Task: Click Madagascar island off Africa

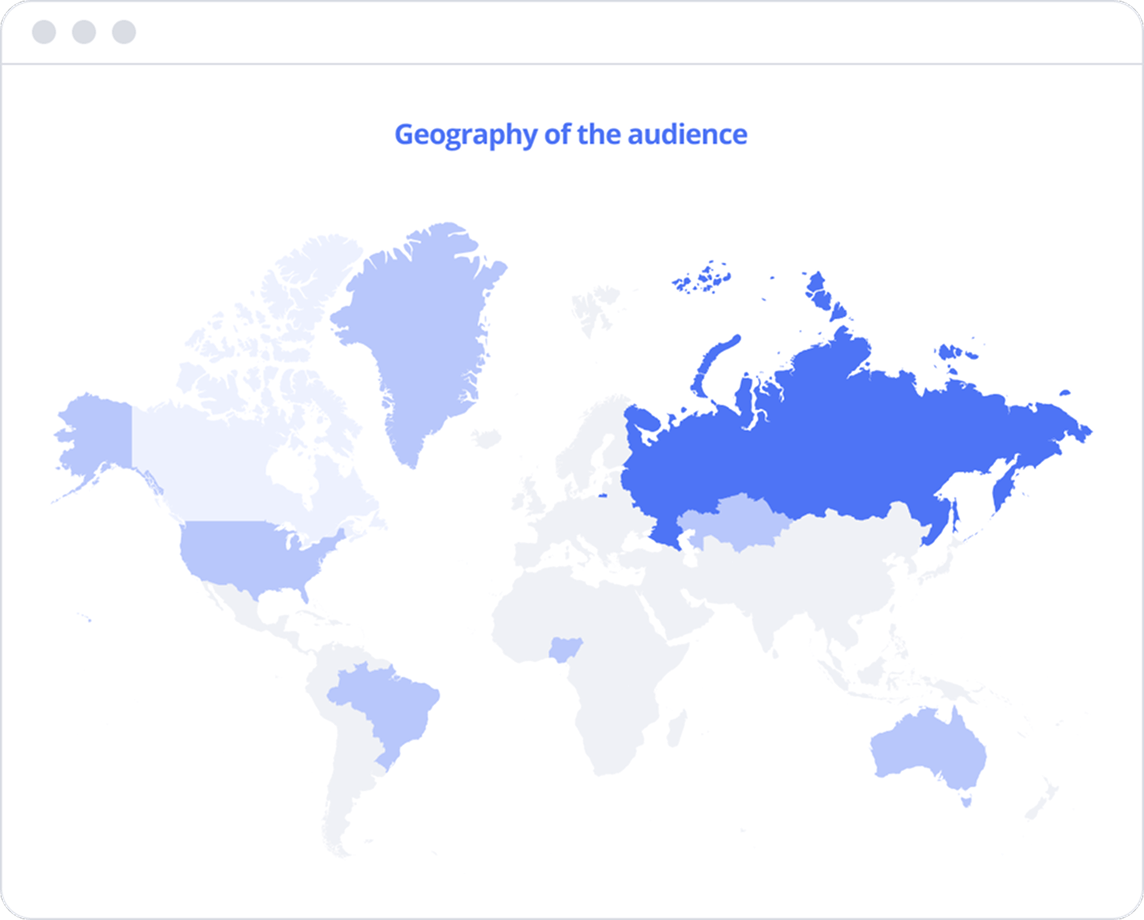Action: coord(675,727)
